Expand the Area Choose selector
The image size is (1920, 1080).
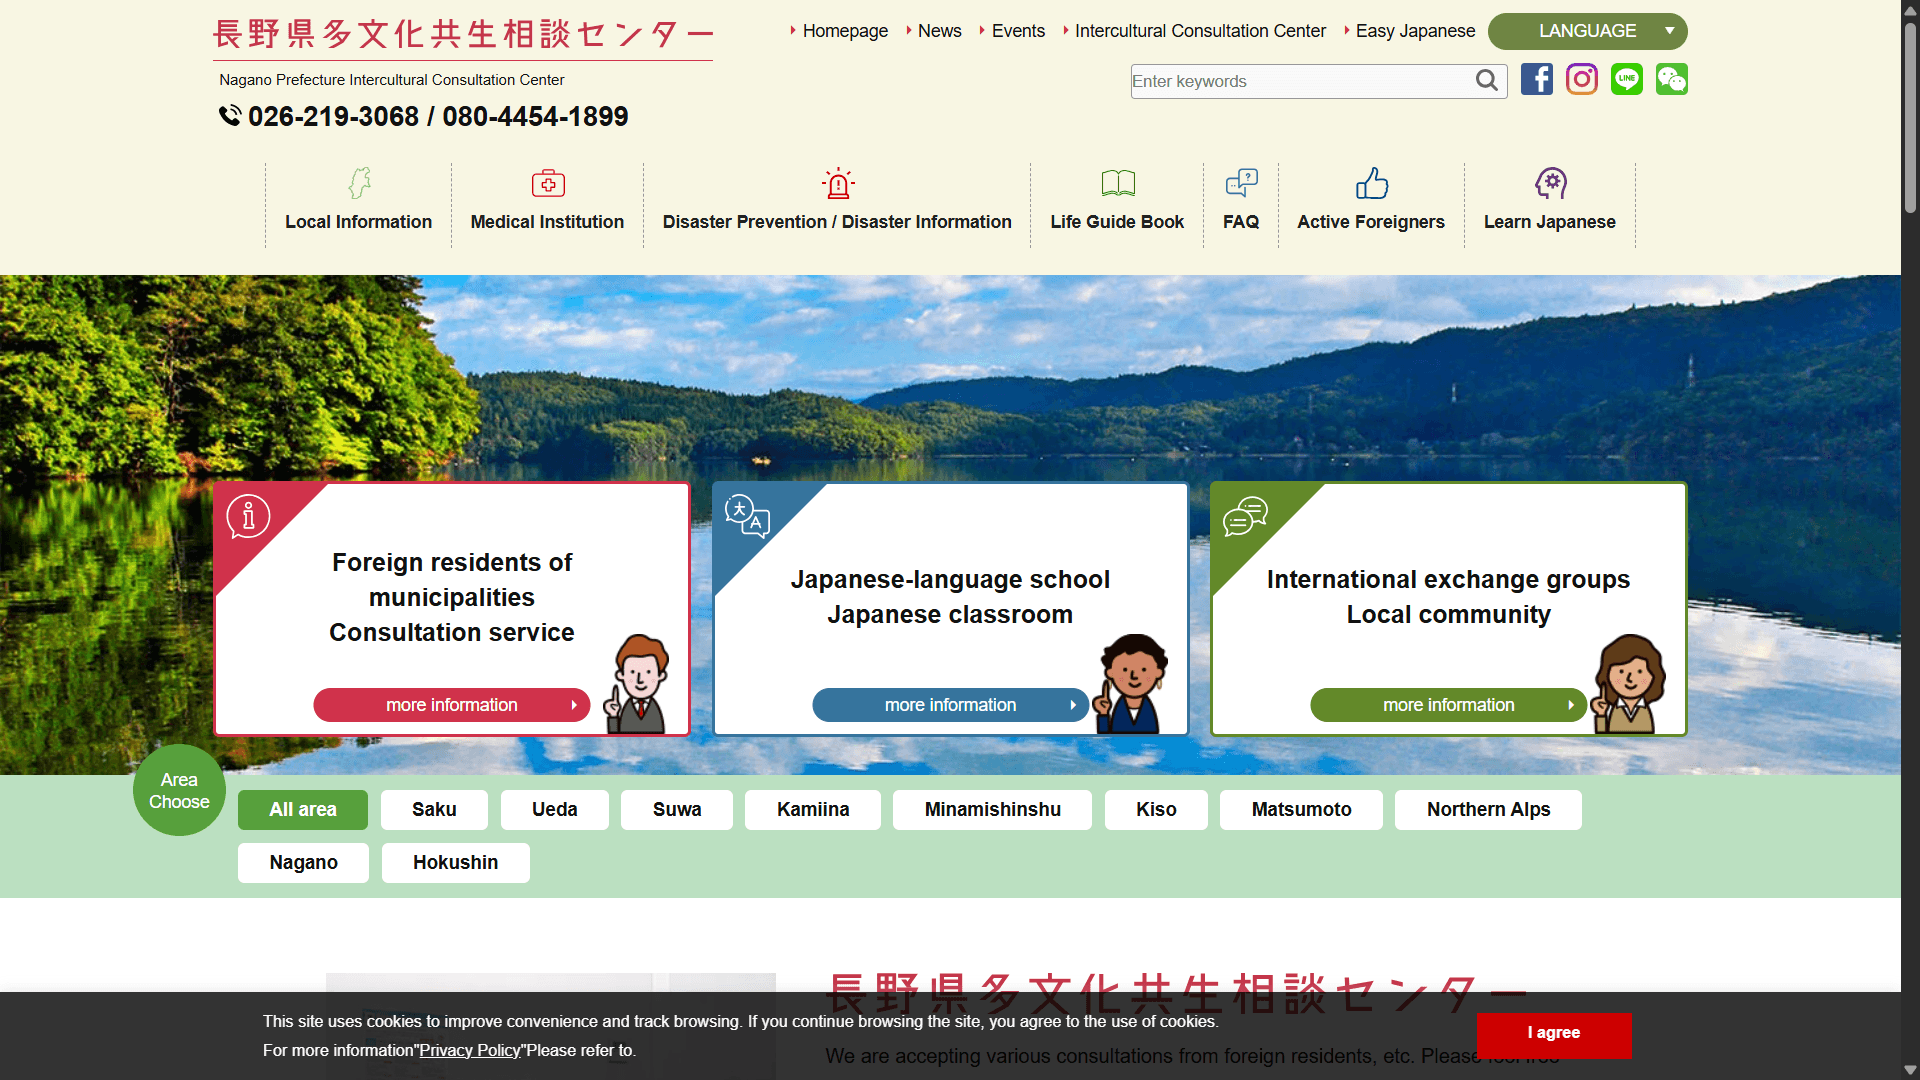[x=178, y=789]
